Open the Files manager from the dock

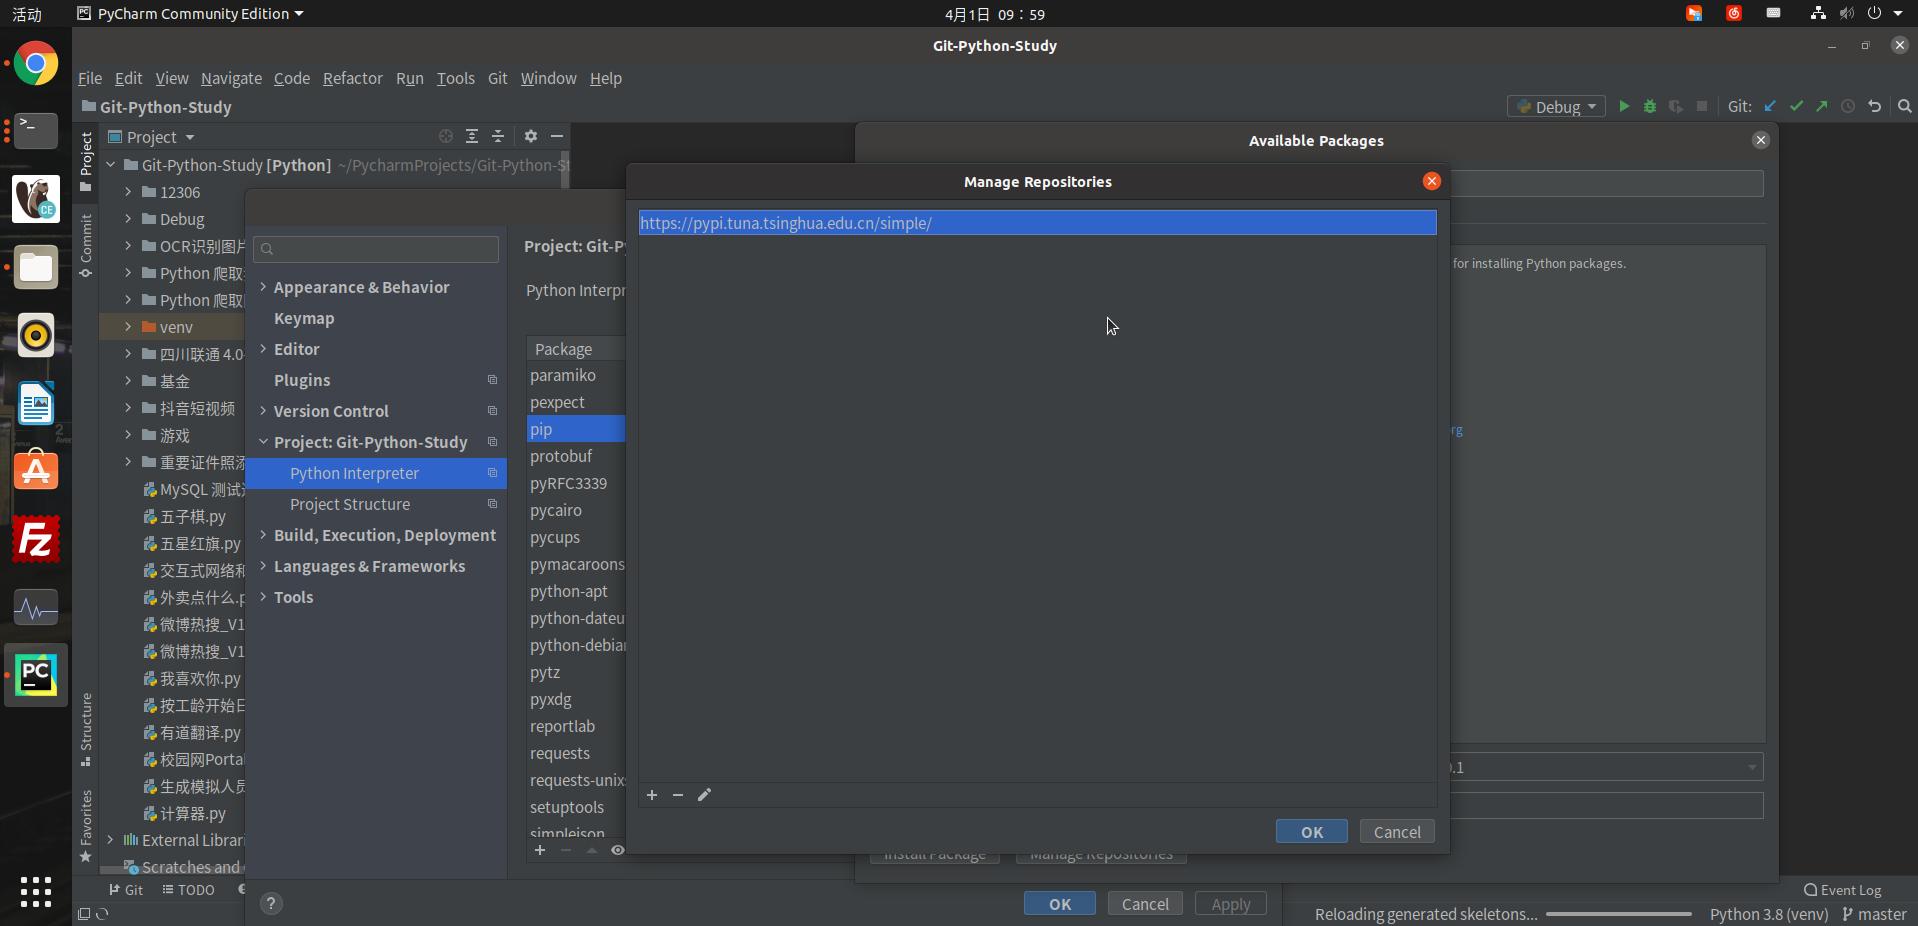pyautogui.click(x=36, y=267)
